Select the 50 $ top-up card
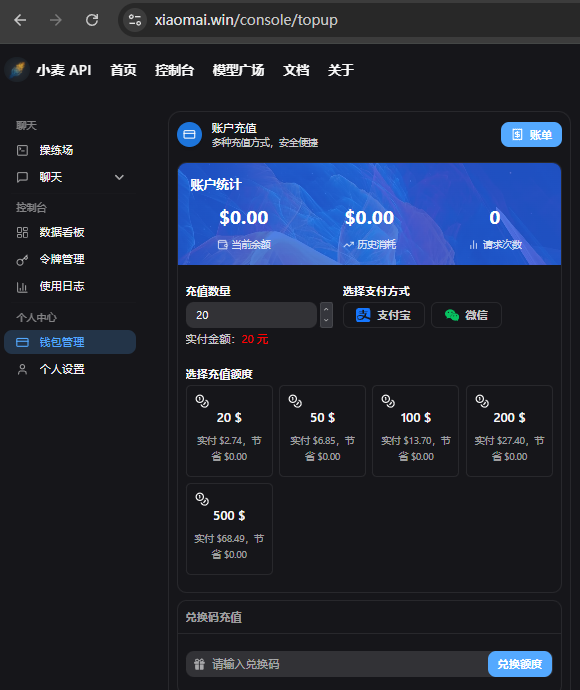Image resolution: width=580 pixels, height=690 pixels. click(x=323, y=431)
